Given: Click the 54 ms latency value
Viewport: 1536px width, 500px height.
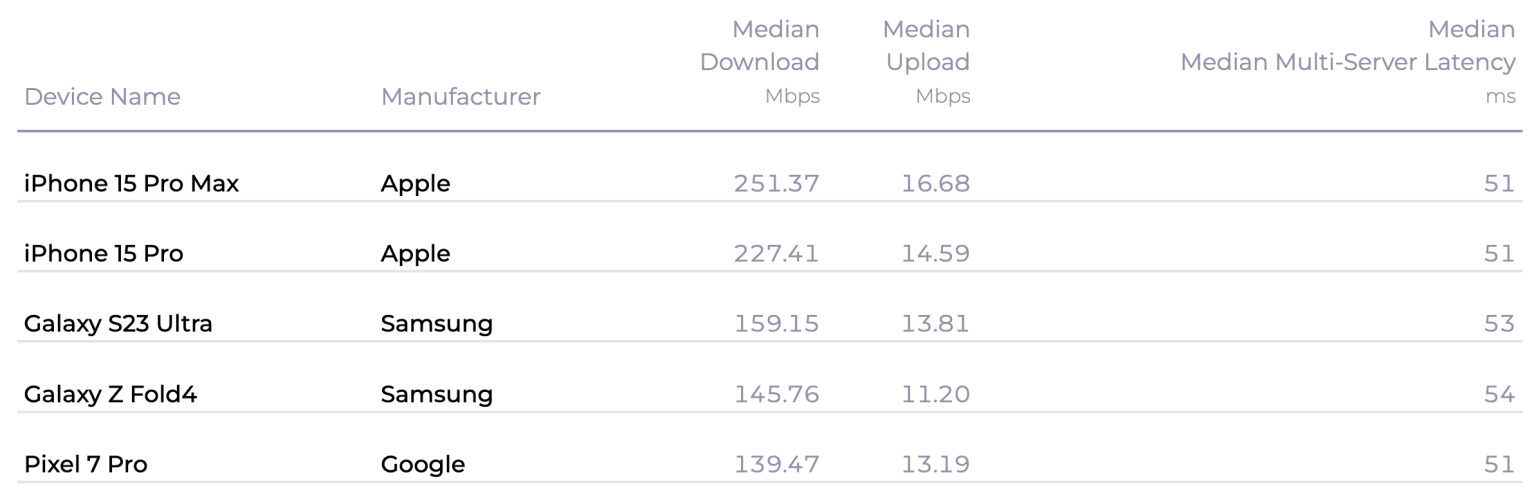Looking at the screenshot, I should 1499,394.
